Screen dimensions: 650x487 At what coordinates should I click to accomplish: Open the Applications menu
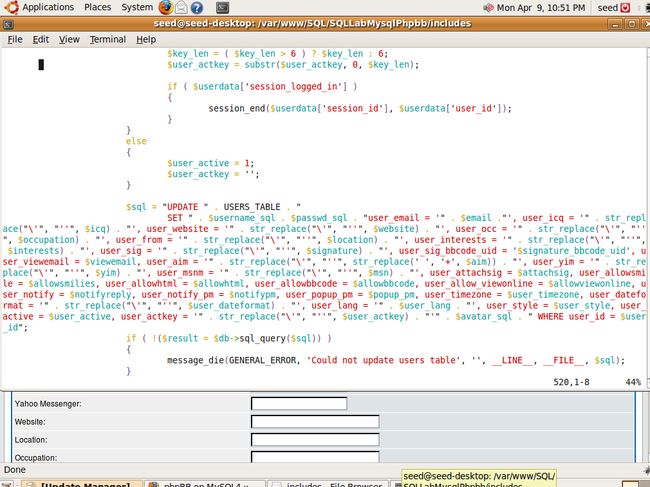(x=48, y=7)
